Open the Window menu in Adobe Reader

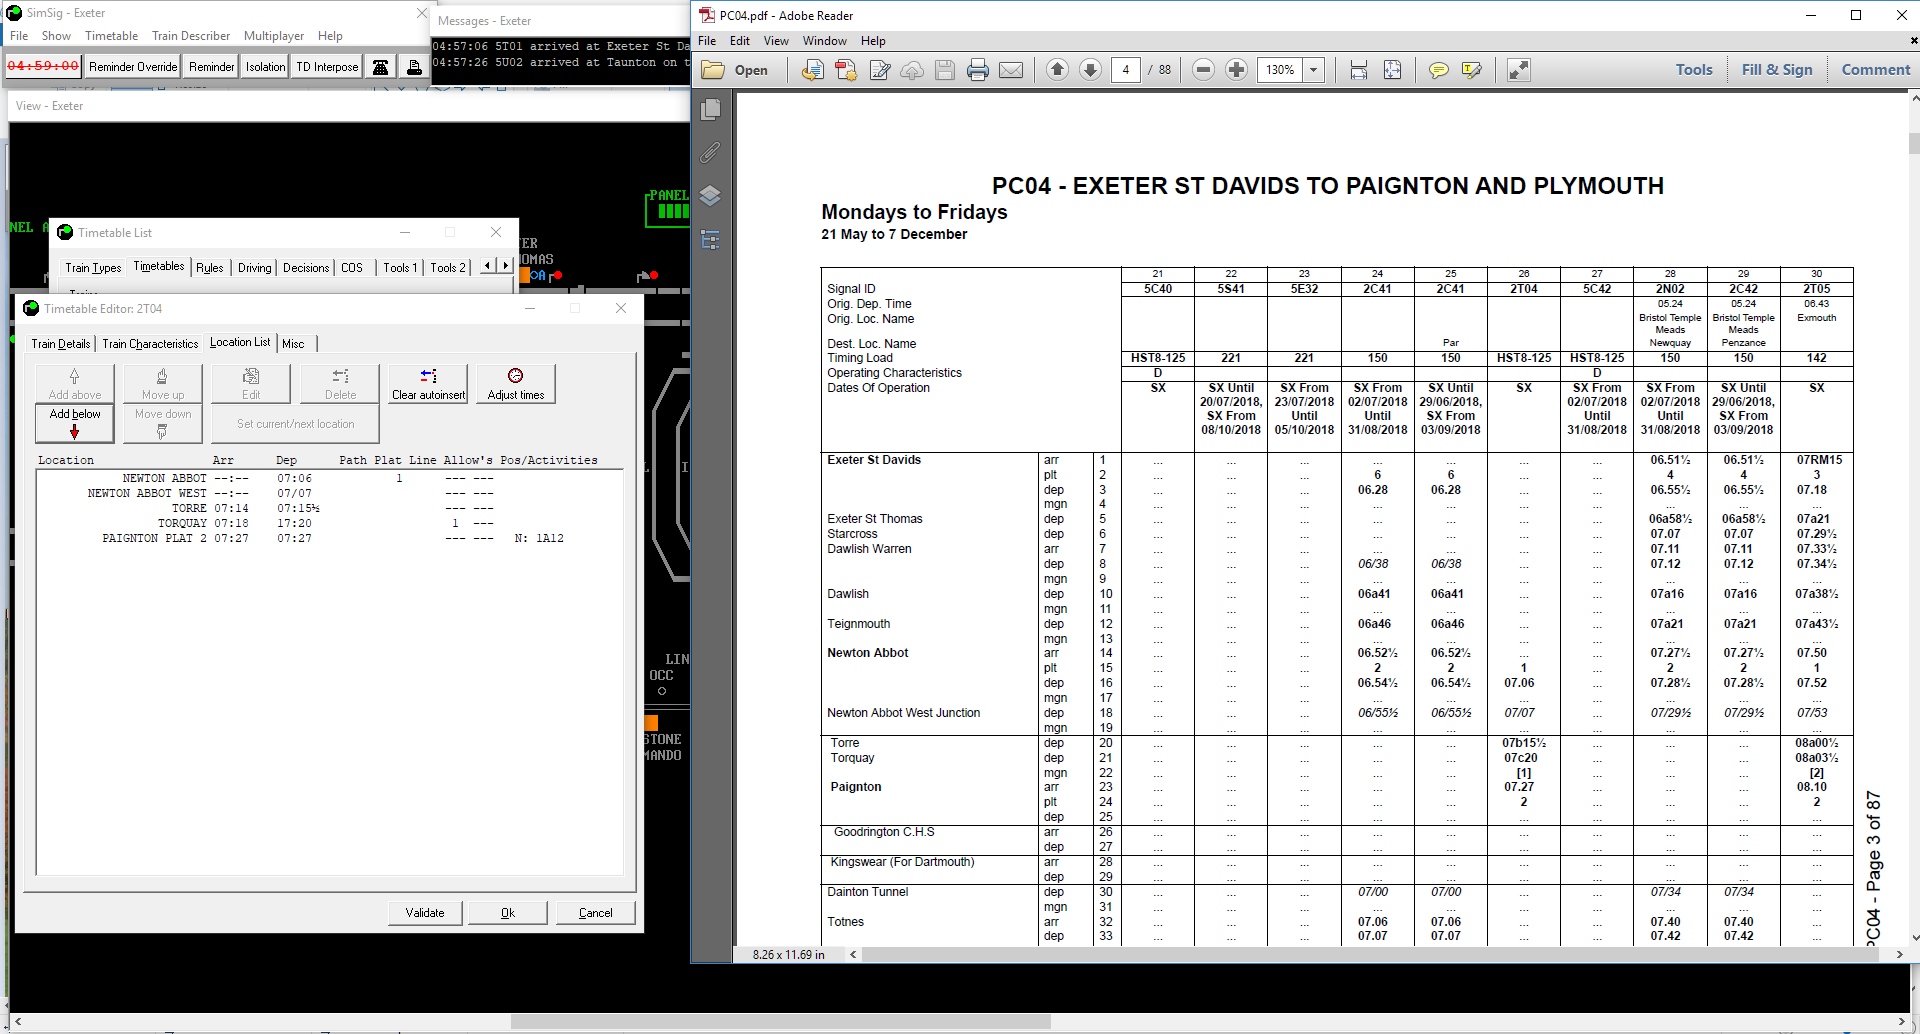tap(824, 41)
